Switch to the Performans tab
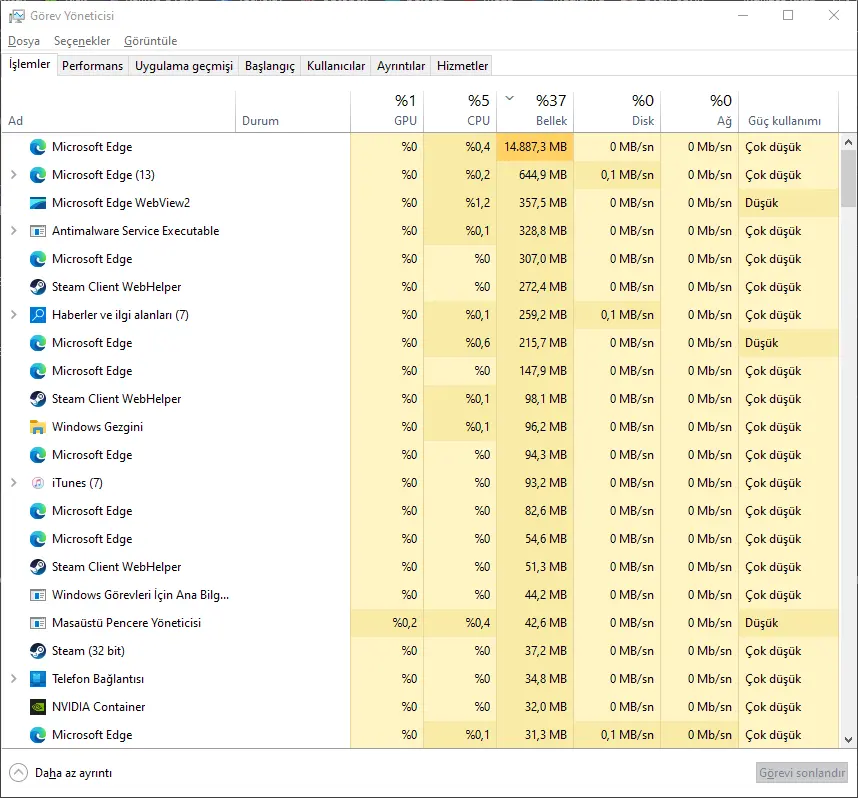The image size is (858, 798). pyautogui.click(x=92, y=66)
